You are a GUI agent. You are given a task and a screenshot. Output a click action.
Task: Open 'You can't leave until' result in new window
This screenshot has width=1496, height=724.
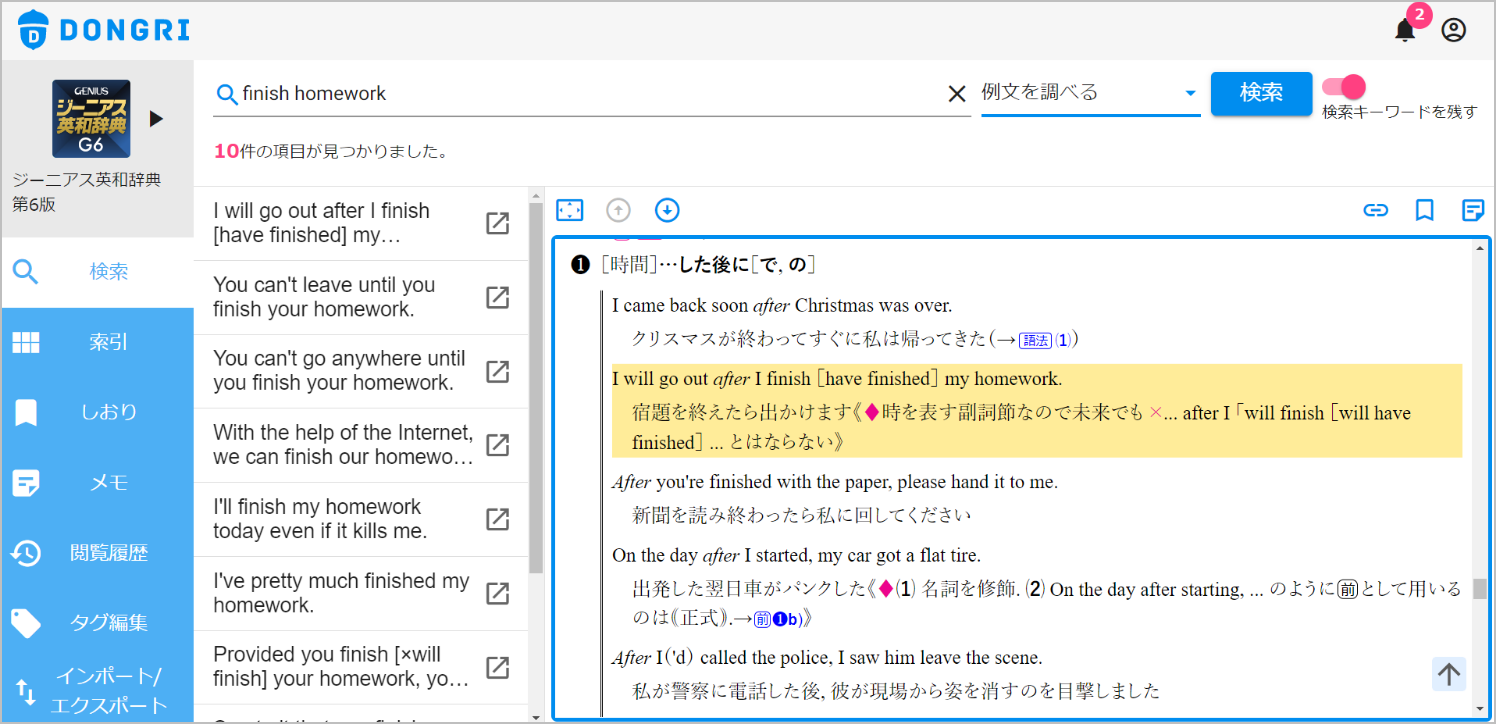point(497,297)
